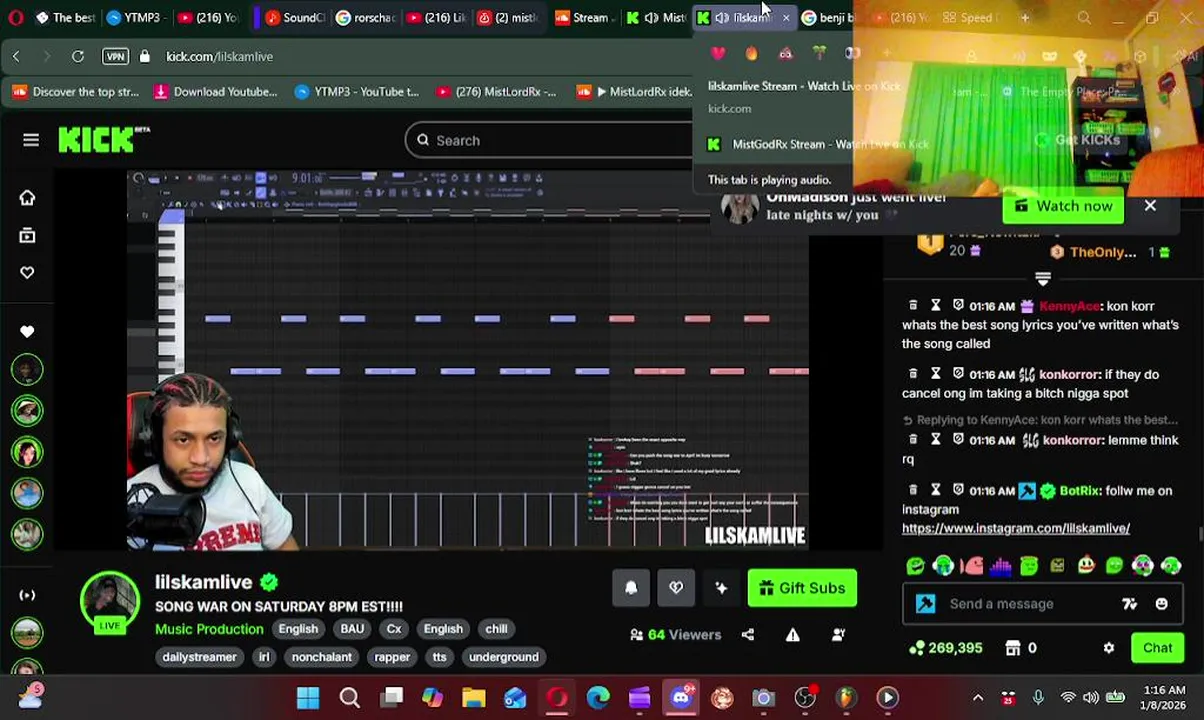Toggle the VPN badge in the address bar
The image size is (1204, 720).
[x=115, y=57]
